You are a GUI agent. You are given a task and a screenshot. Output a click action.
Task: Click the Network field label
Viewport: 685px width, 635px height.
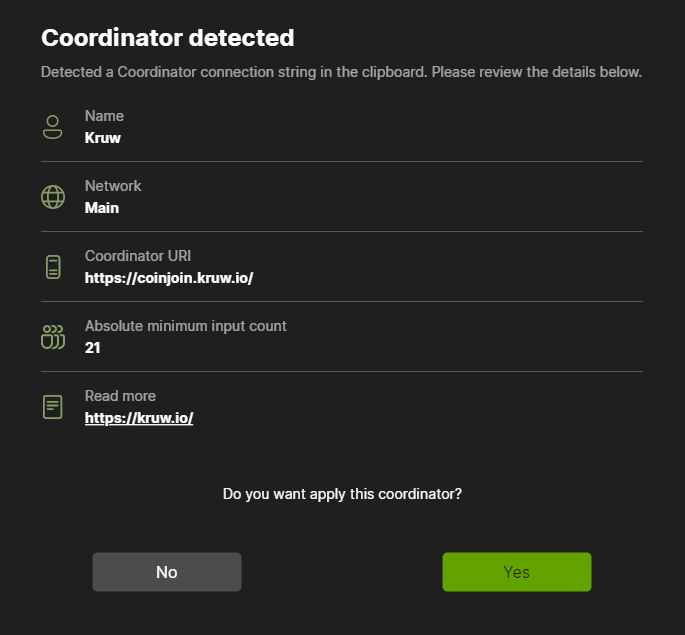pos(113,186)
